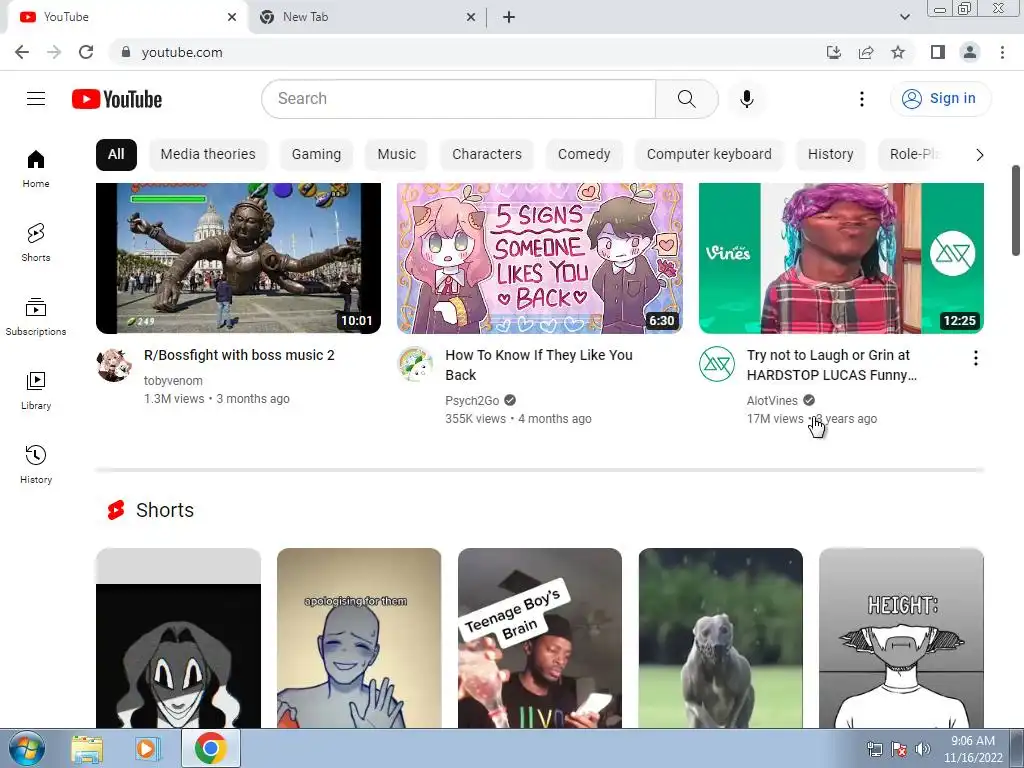Open Subscriptions from the sidebar
Viewport: 1024px width, 768px height.
click(x=36, y=317)
